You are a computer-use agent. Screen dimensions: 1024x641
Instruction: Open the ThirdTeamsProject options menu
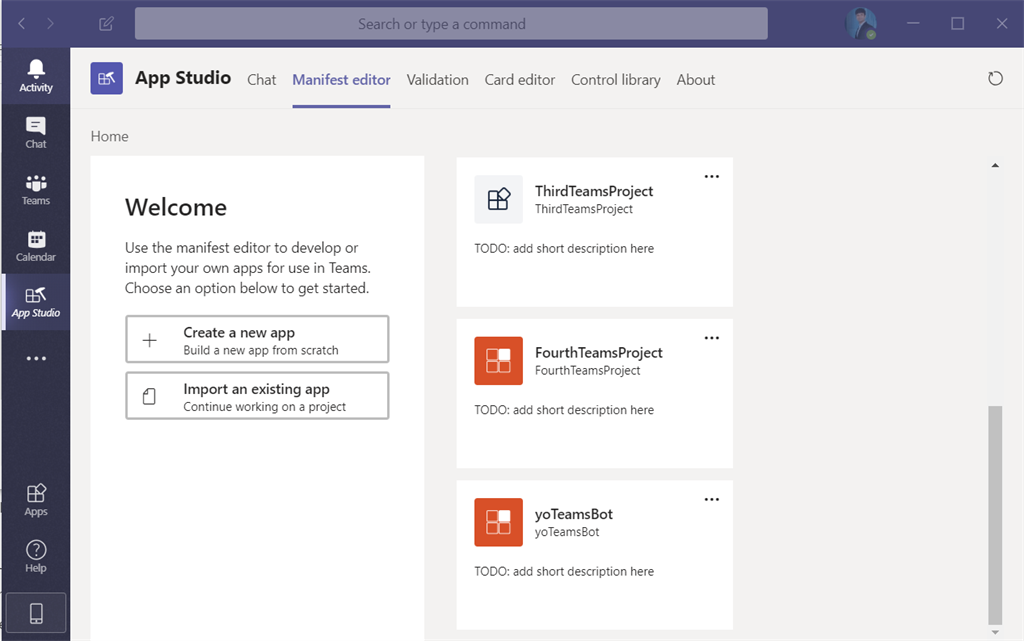pyautogui.click(x=711, y=176)
